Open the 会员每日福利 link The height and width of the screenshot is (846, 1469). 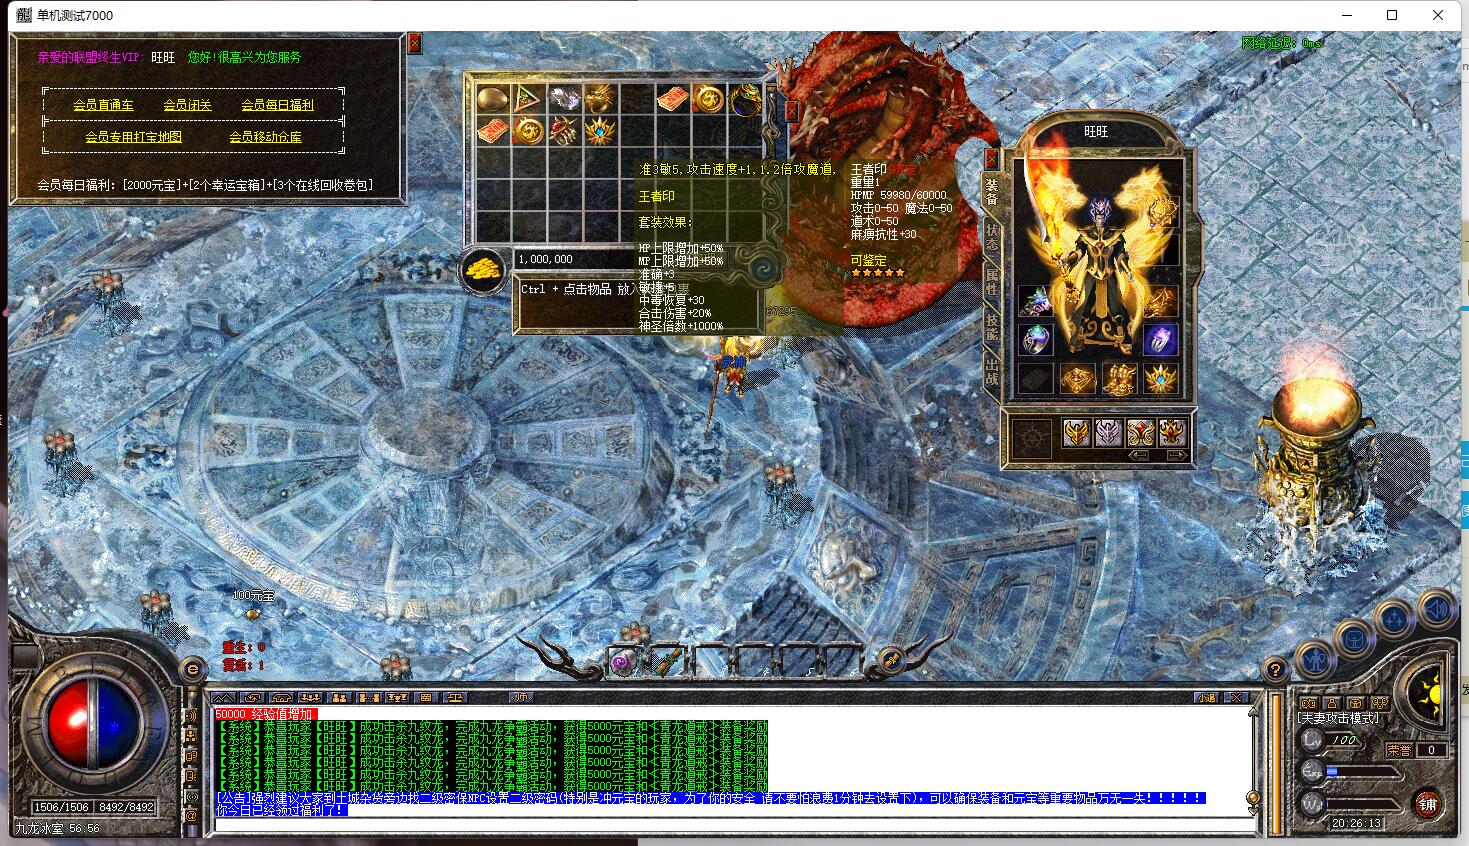(x=277, y=105)
